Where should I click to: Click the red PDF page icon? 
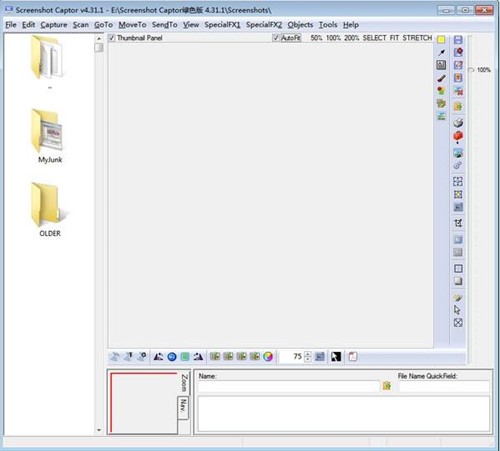tap(353, 357)
